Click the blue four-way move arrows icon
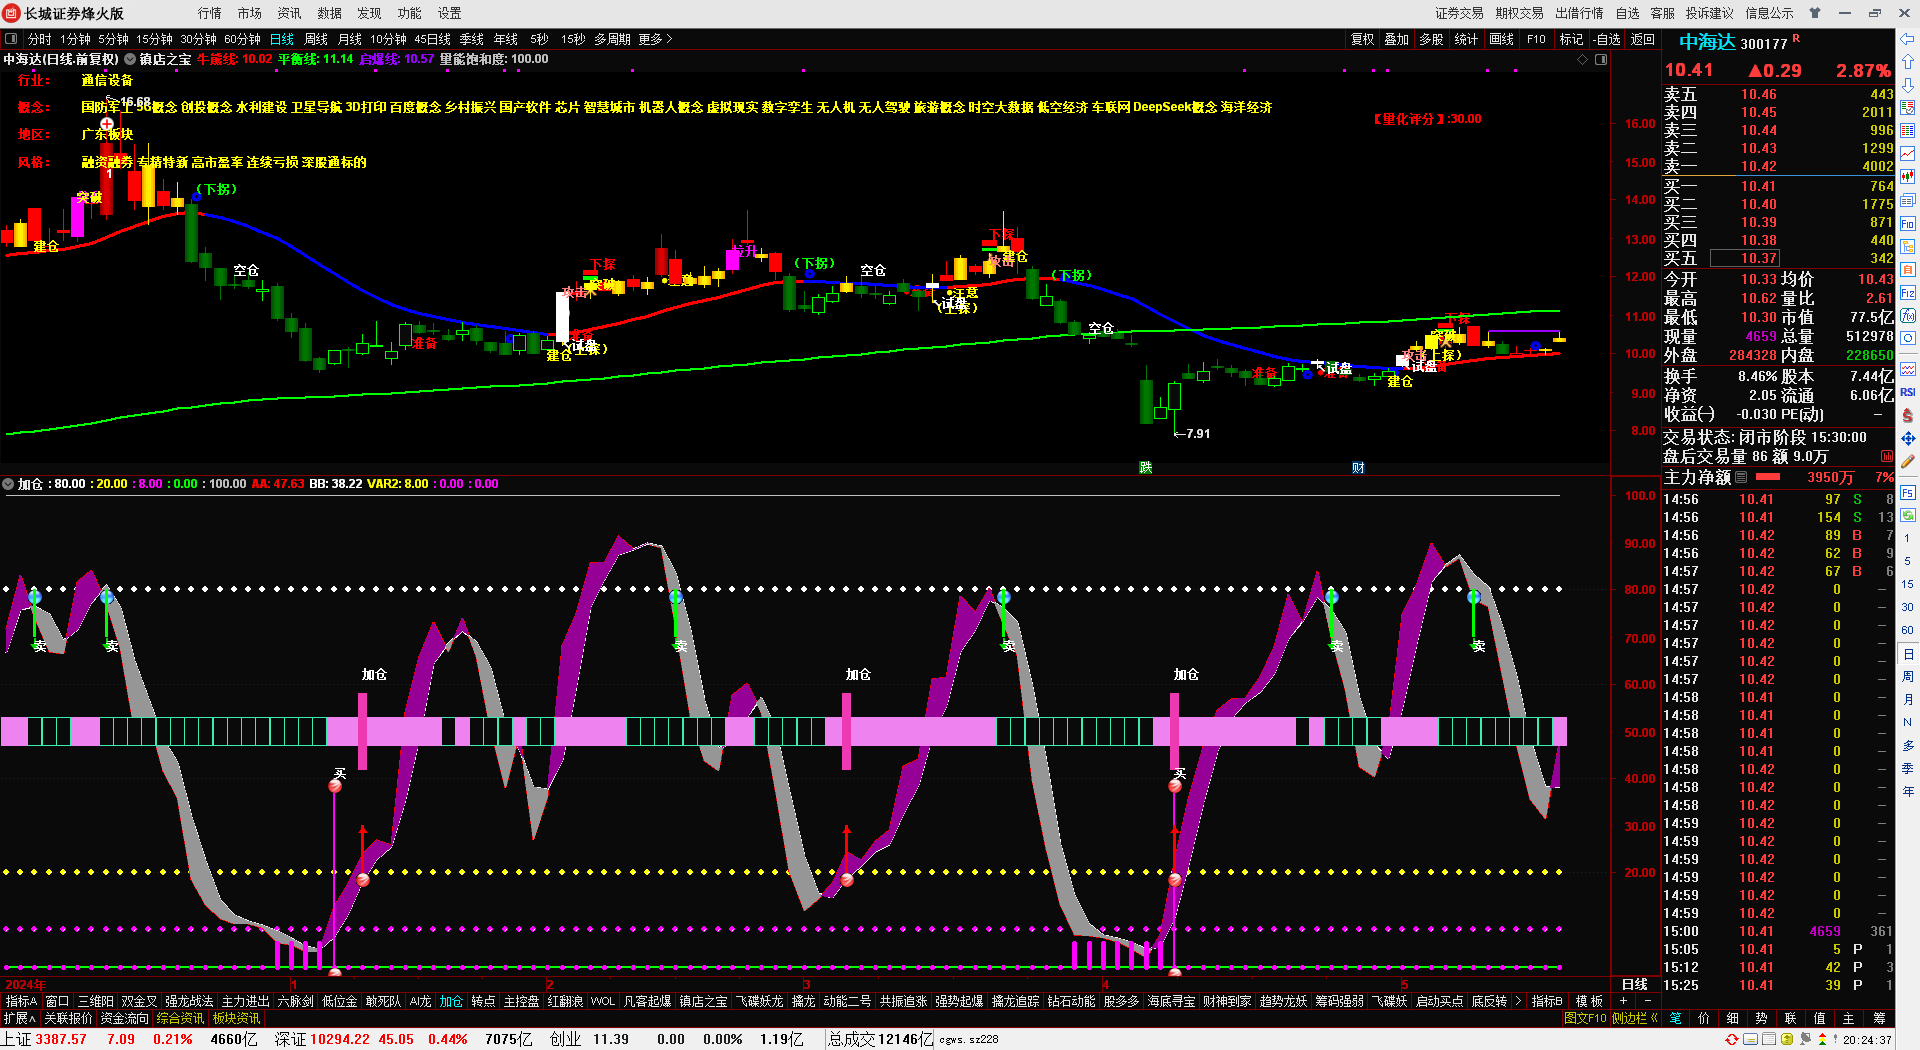The height and width of the screenshot is (1050, 1920). pos(1908,439)
